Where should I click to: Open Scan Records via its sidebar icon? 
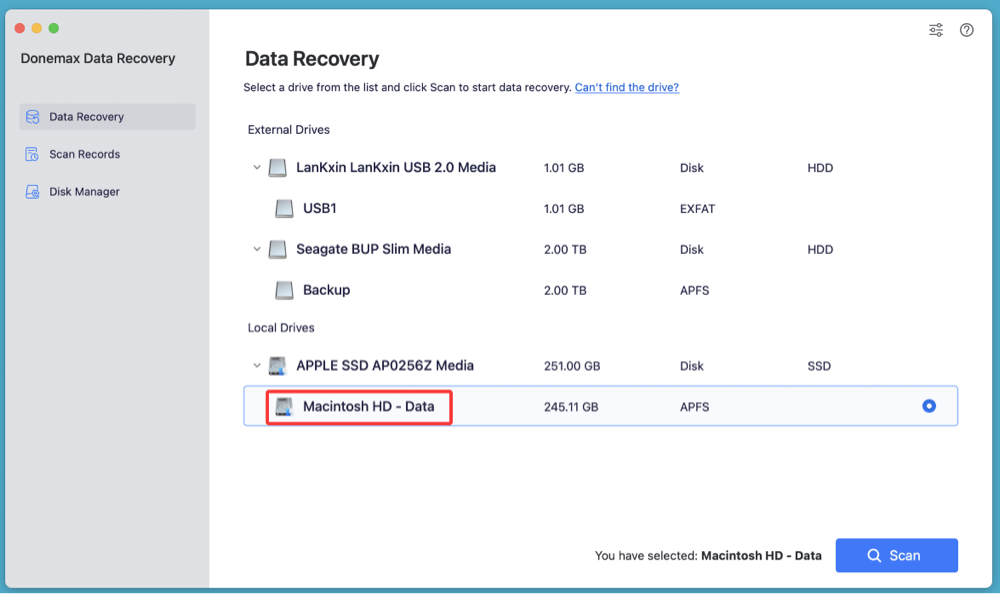[x=32, y=154]
